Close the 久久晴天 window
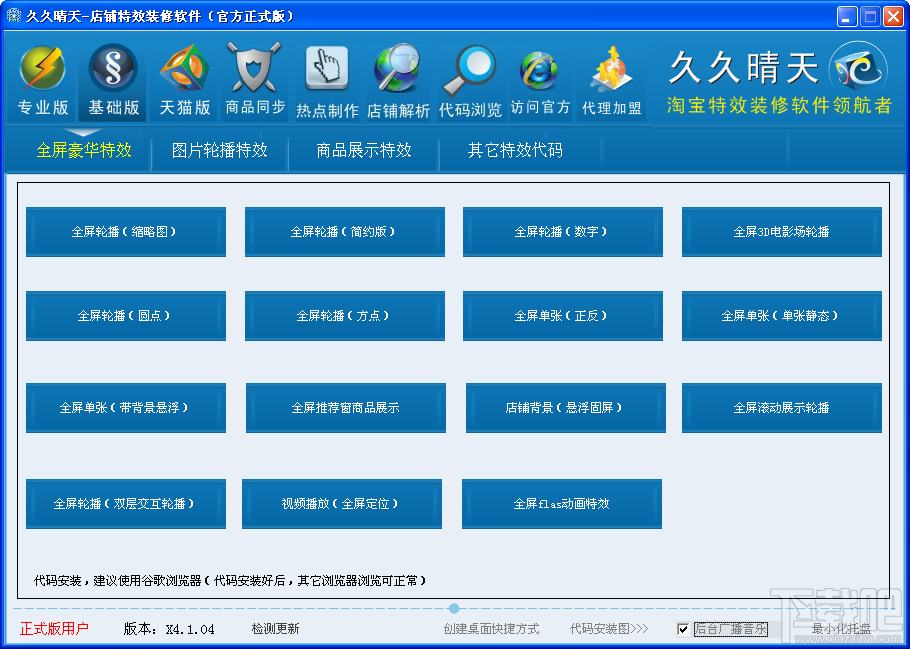Image resolution: width=910 pixels, height=649 pixels. [893, 17]
